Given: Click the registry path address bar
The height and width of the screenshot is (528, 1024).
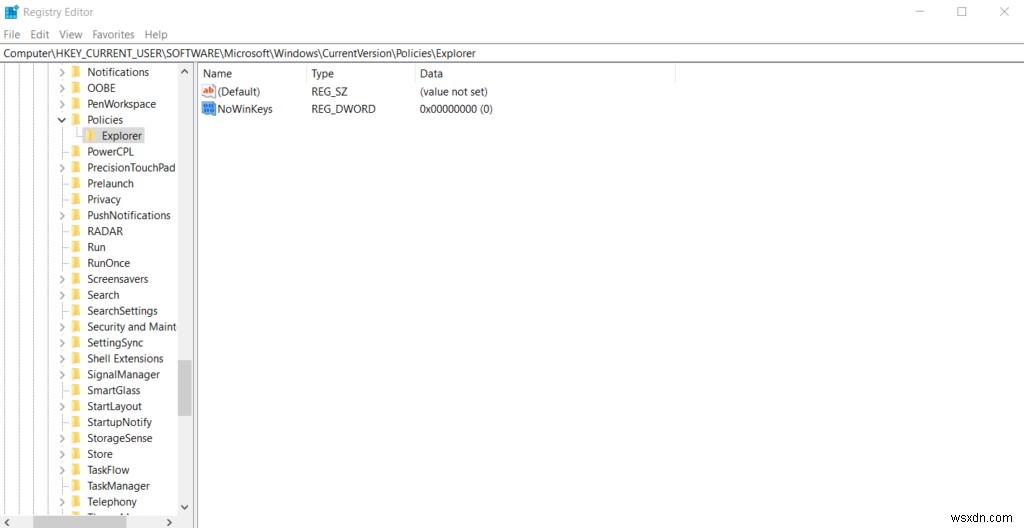Looking at the screenshot, I should 512,53.
